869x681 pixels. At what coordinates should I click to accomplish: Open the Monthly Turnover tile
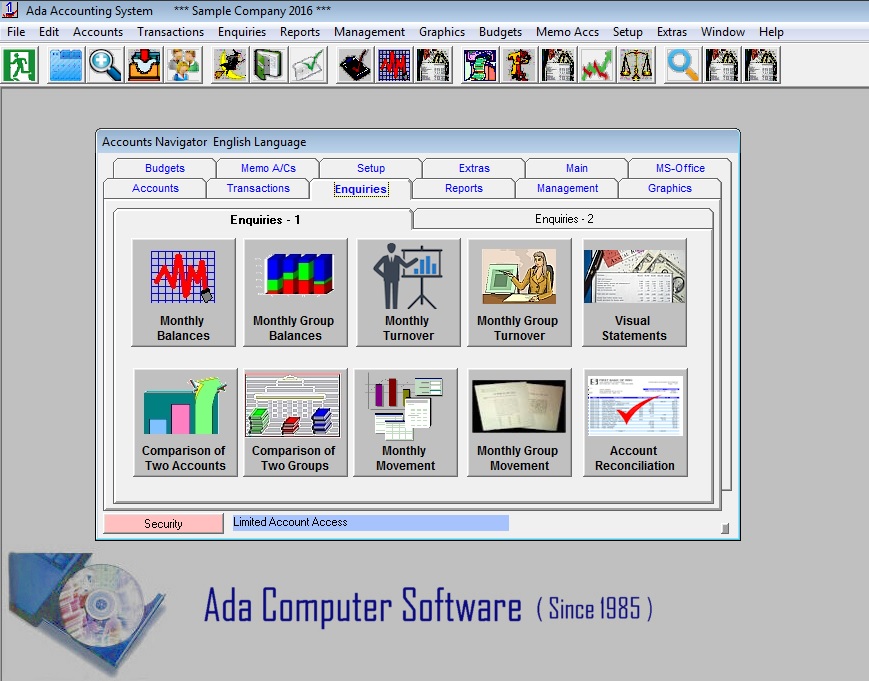[408, 293]
